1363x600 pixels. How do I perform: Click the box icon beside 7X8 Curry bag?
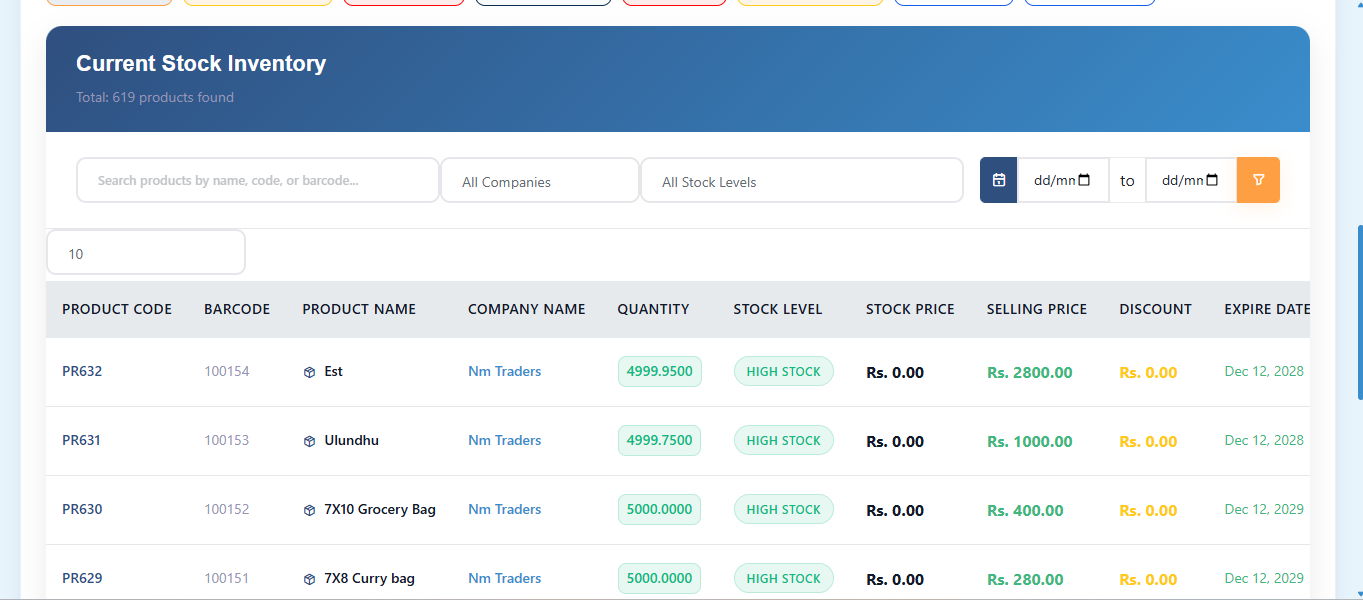tap(309, 579)
